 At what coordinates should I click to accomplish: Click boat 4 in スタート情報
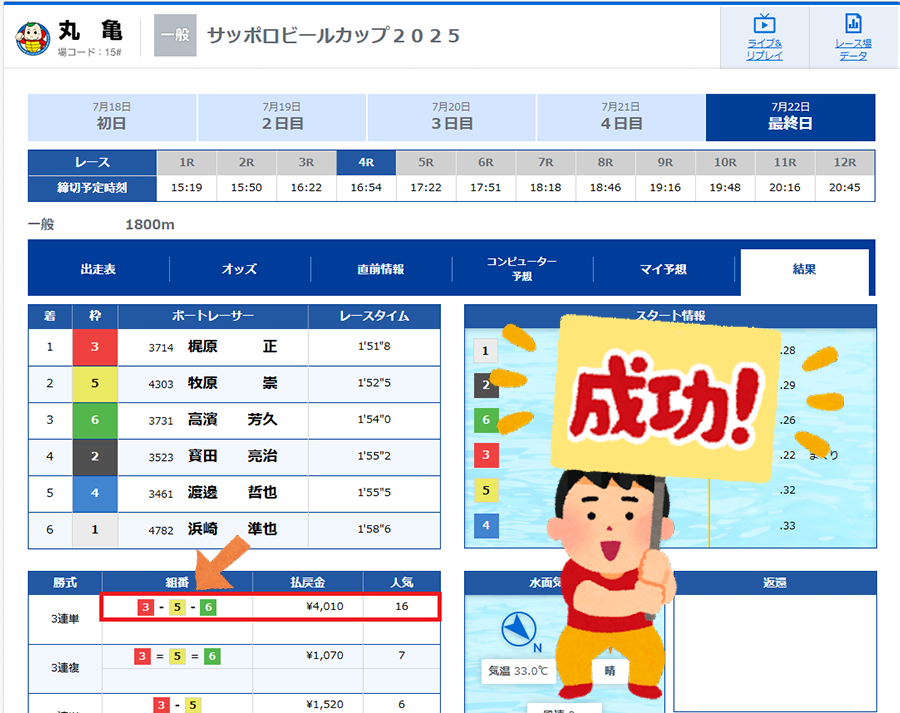486,526
